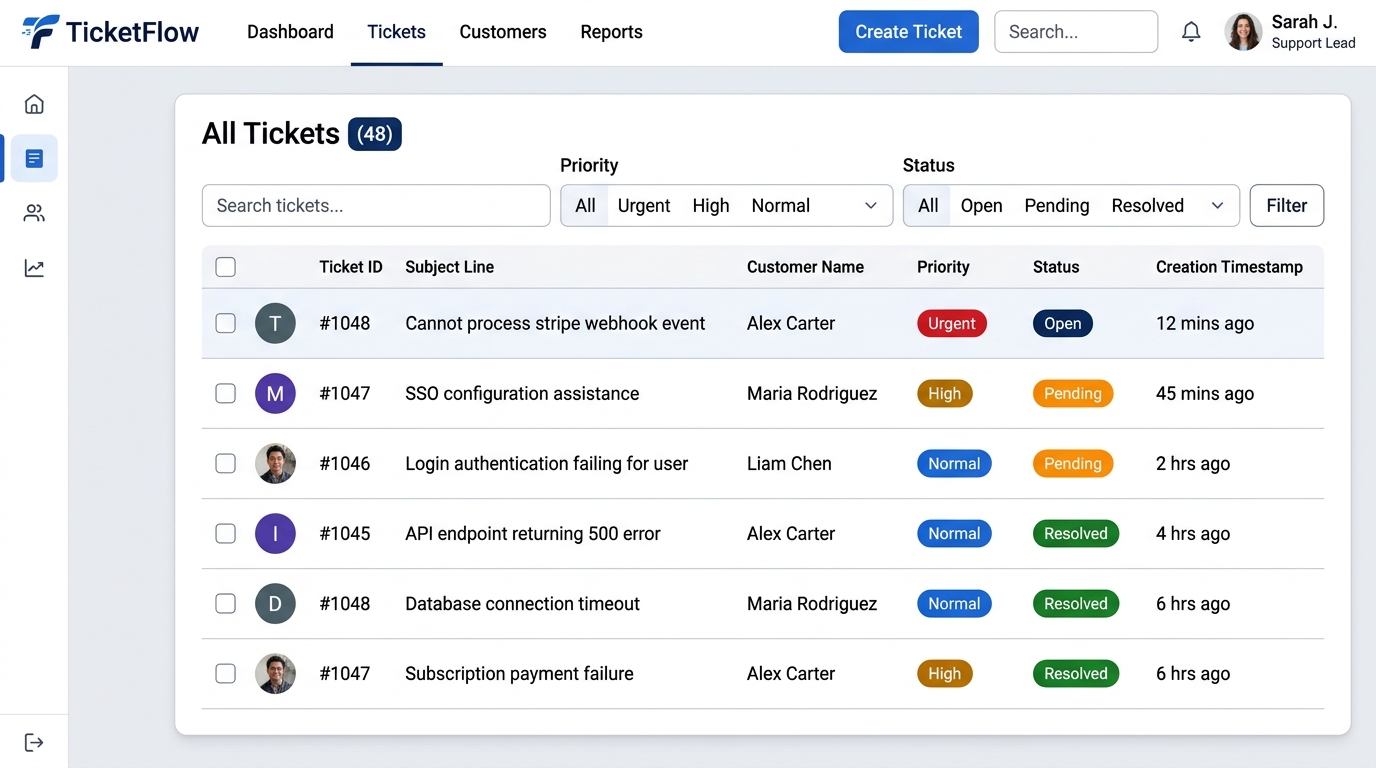Viewport: 1376px width, 768px height.
Task: Check the Cannot process stripe webhook row
Action: coord(226,323)
